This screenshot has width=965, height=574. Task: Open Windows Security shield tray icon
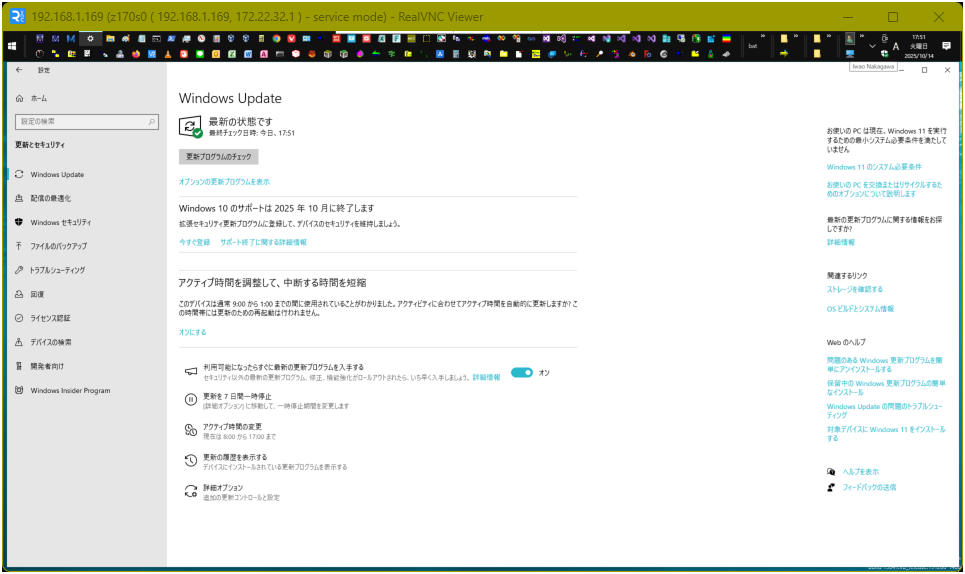coord(884,54)
